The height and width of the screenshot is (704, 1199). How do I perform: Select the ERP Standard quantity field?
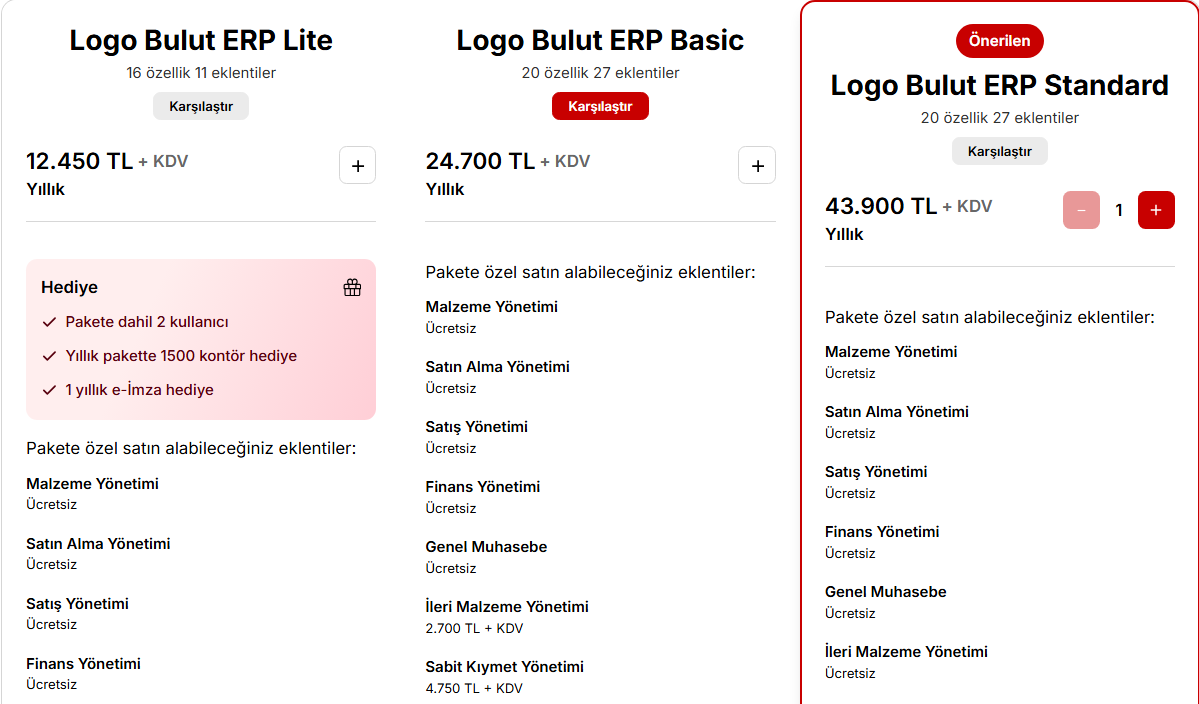(1119, 210)
